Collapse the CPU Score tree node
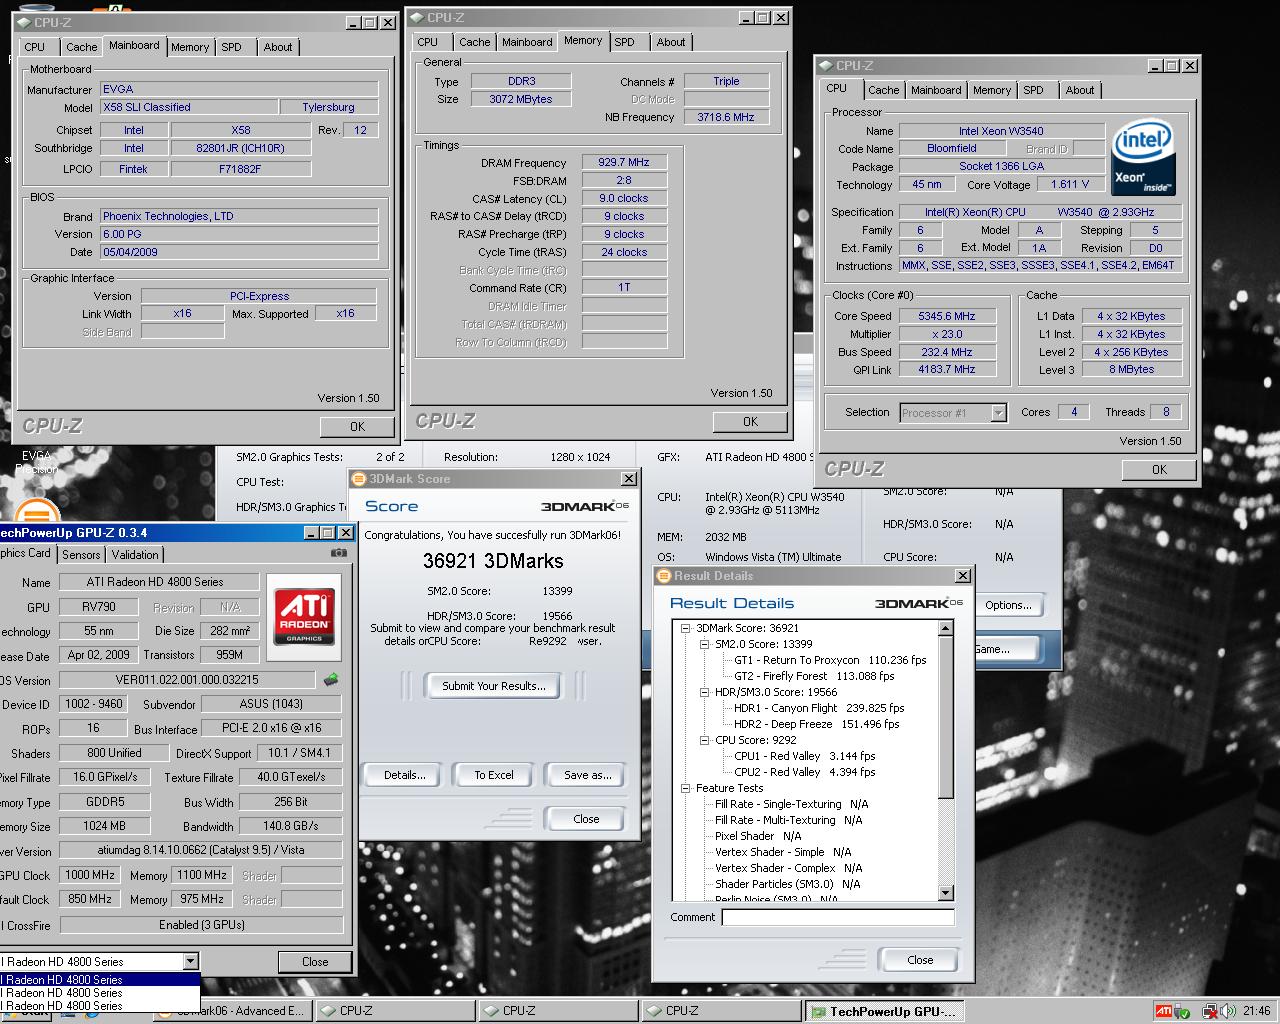 (x=705, y=740)
